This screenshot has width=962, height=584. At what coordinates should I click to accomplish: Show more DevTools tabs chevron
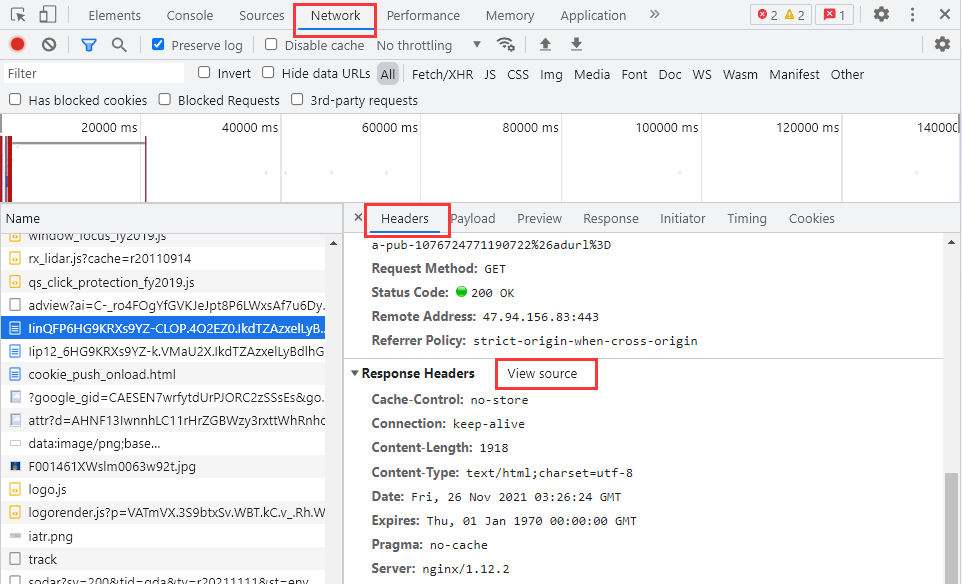pos(654,15)
